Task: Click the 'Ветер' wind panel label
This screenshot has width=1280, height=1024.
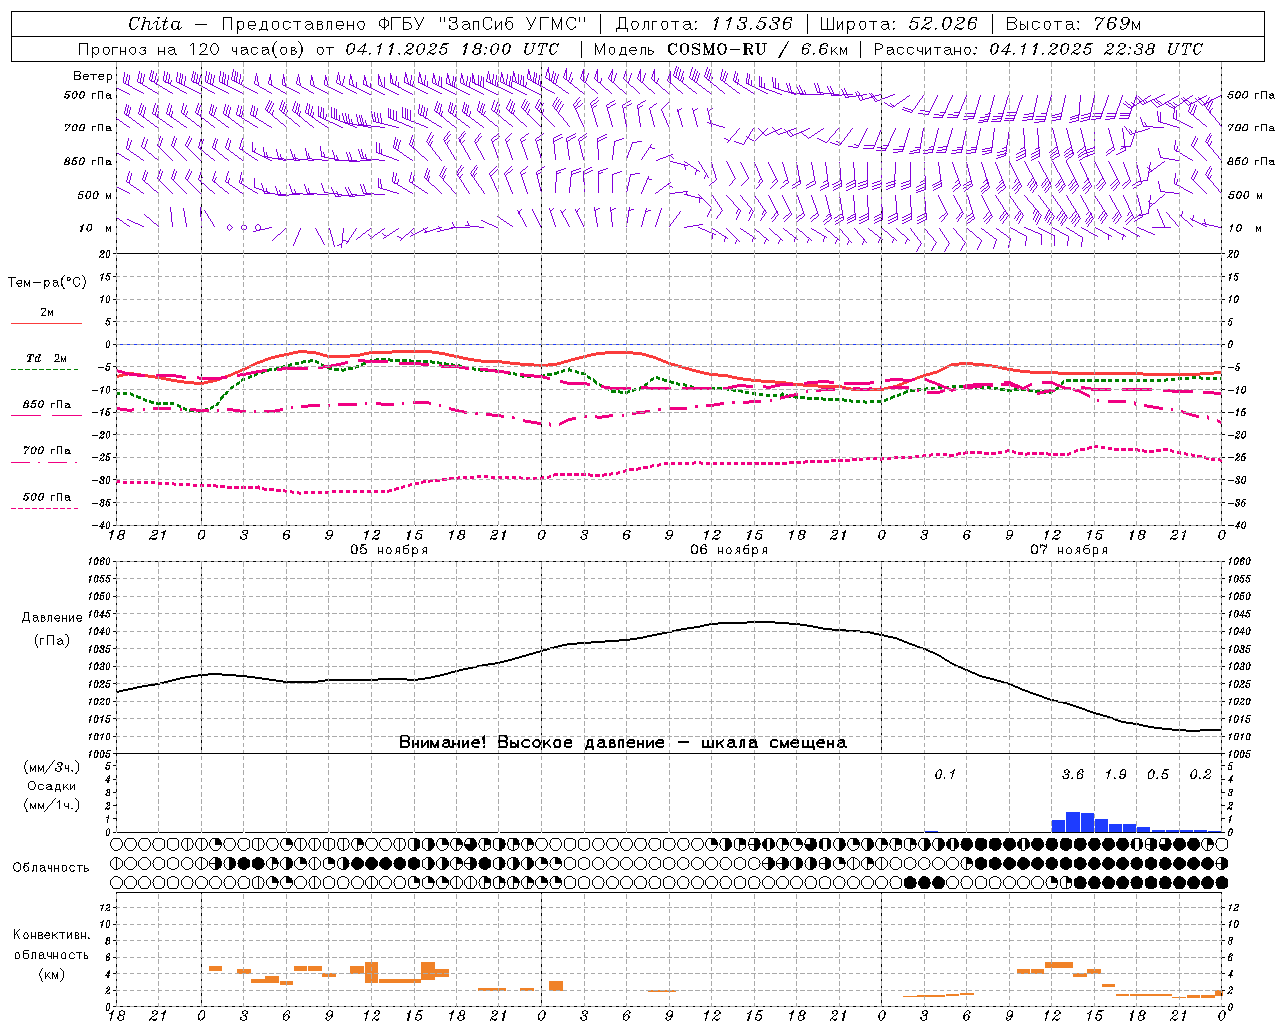Action: pos(92,76)
